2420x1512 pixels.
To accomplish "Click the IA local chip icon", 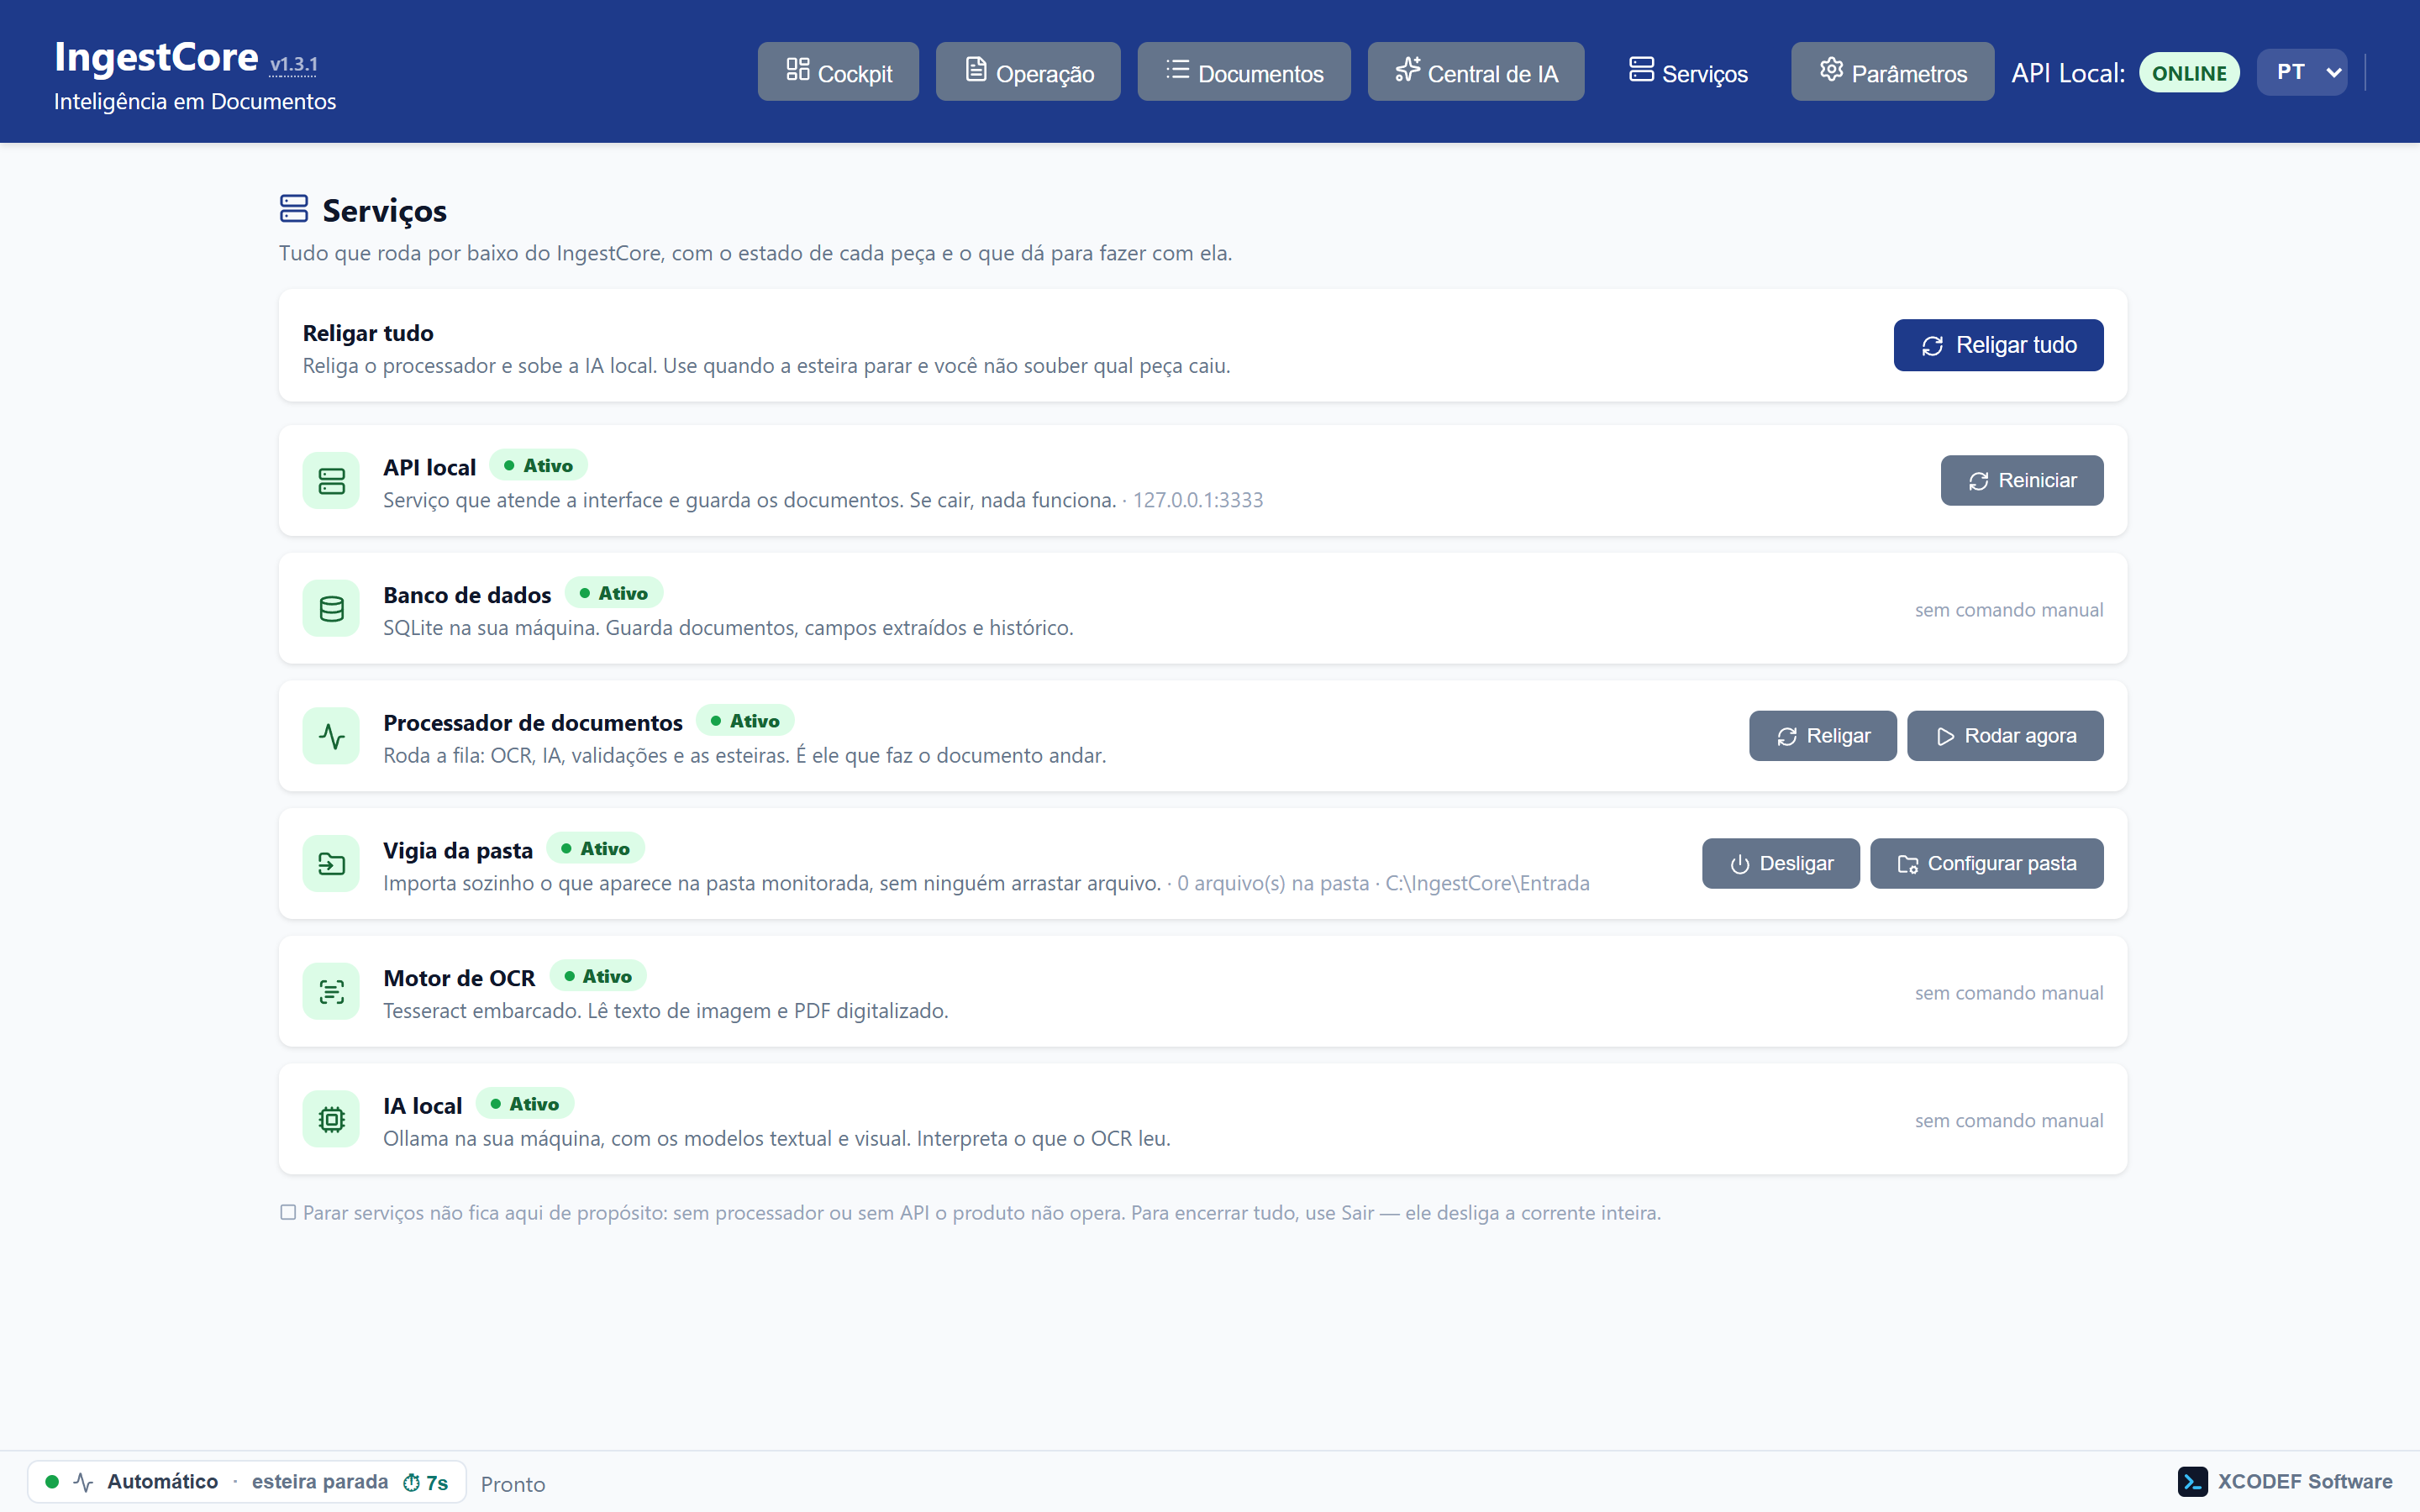I will point(331,1120).
